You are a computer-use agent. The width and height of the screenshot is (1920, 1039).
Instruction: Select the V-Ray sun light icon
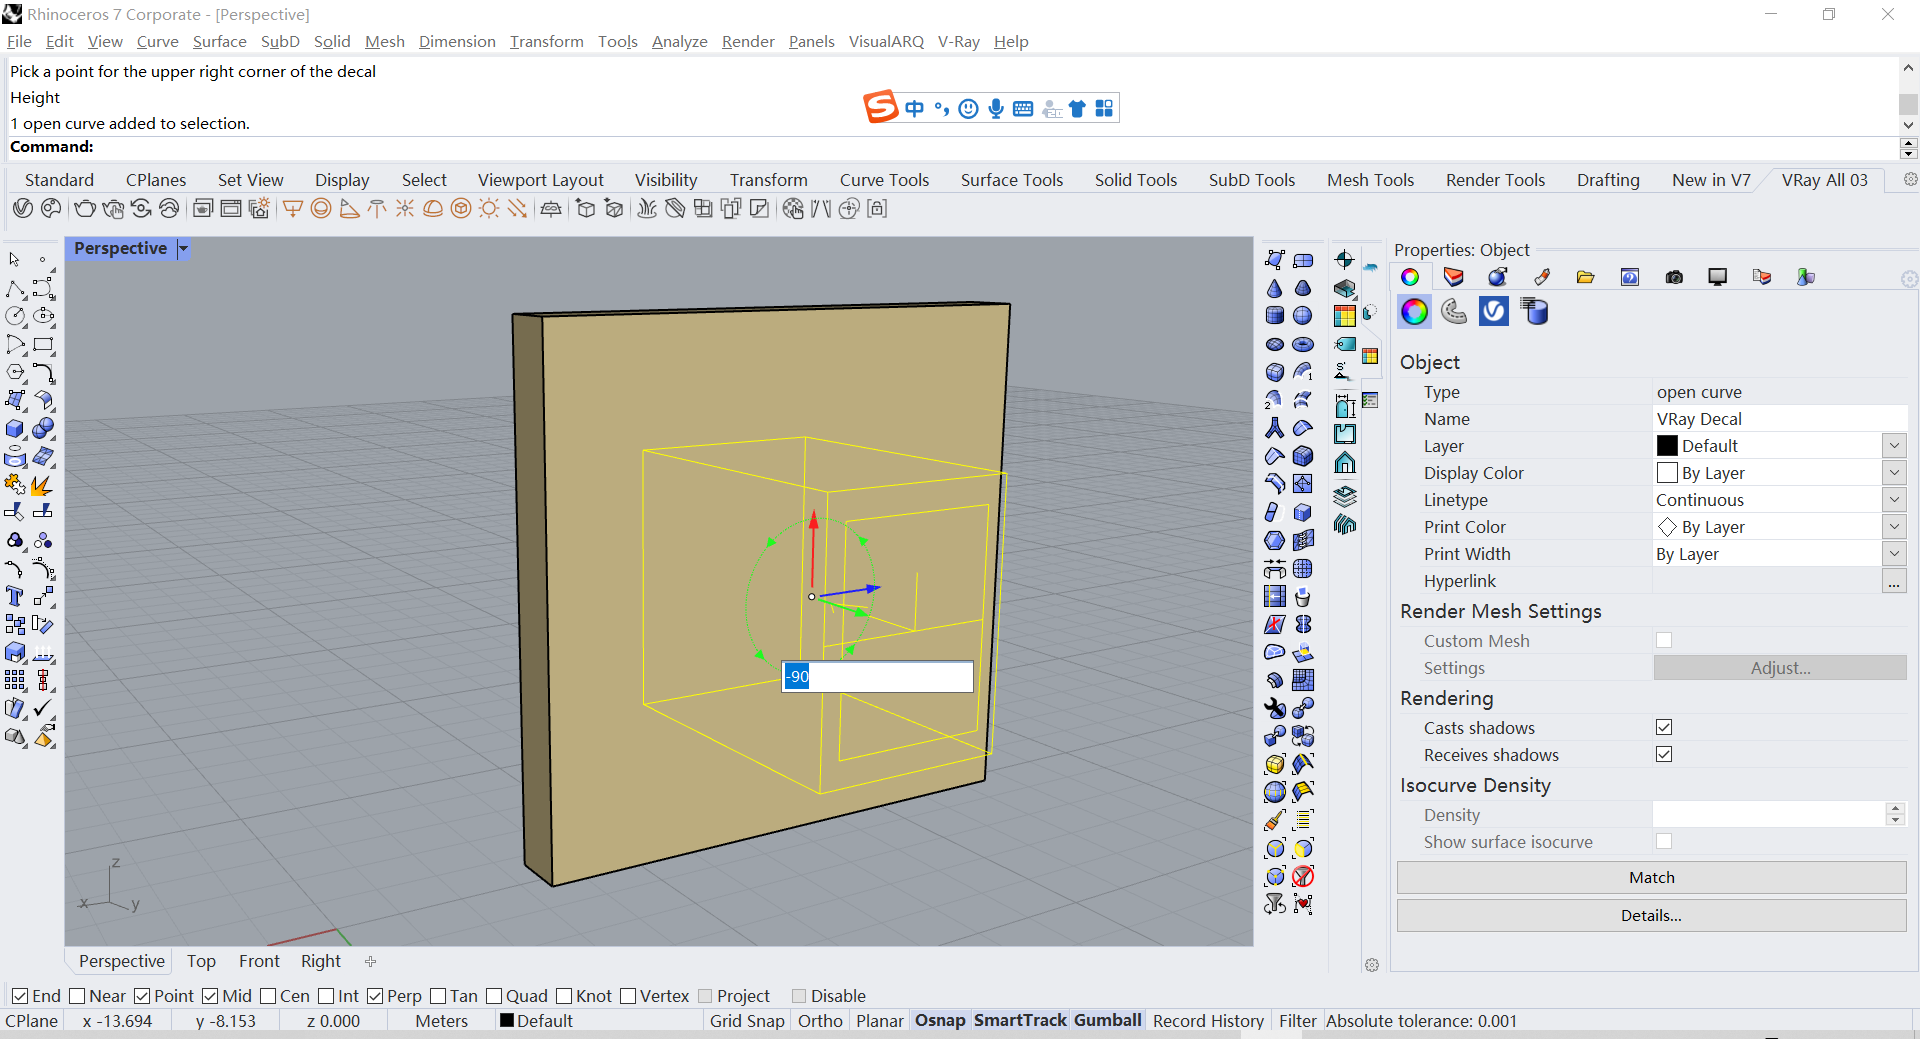(489, 209)
